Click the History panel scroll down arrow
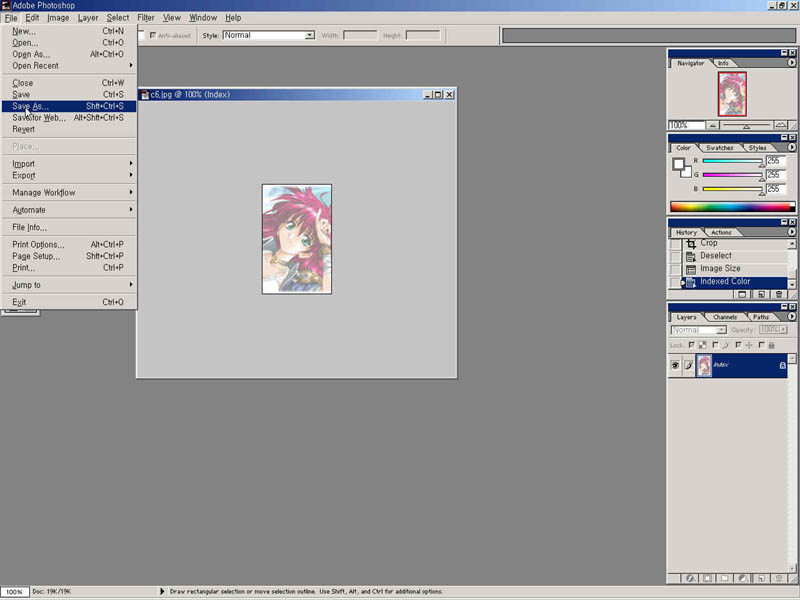This screenshot has height=600, width=800. (x=791, y=284)
